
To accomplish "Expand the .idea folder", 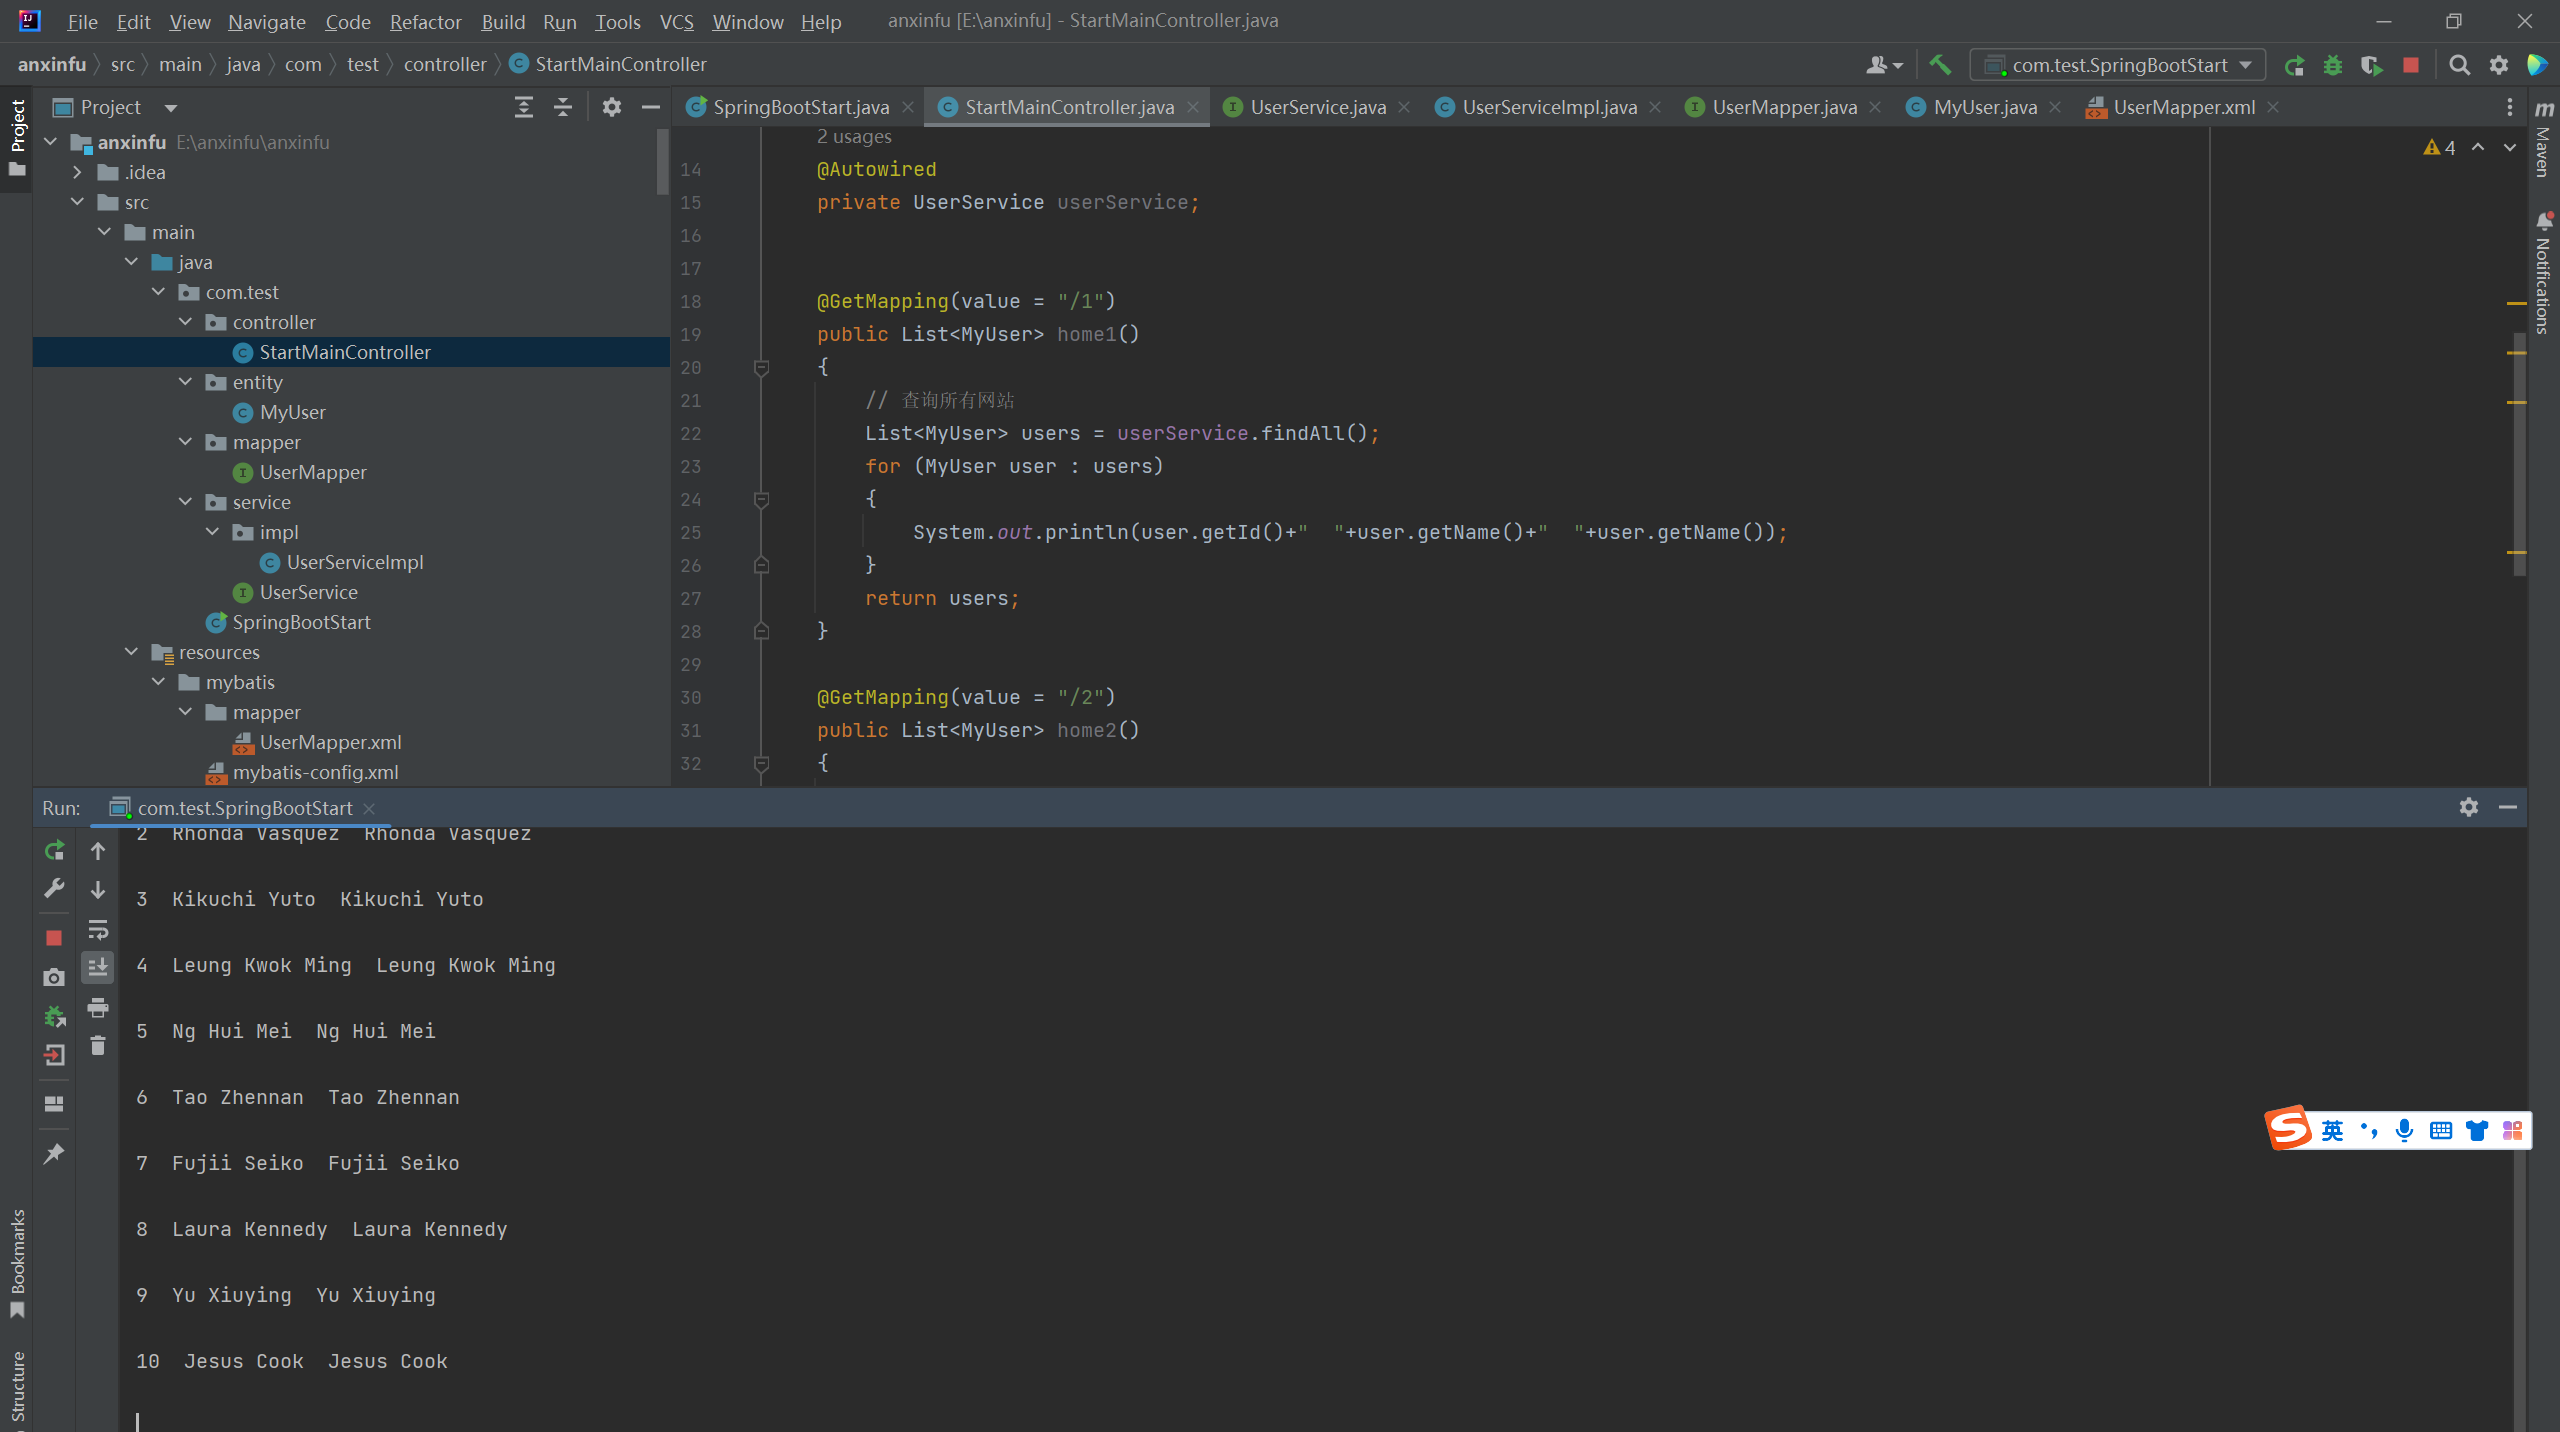I will pyautogui.click(x=77, y=172).
